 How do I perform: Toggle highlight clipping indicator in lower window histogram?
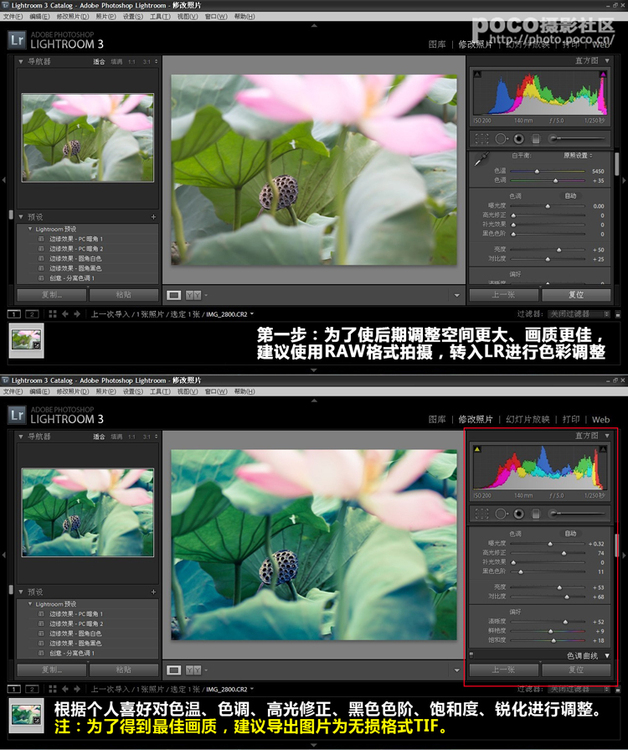(603, 449)
